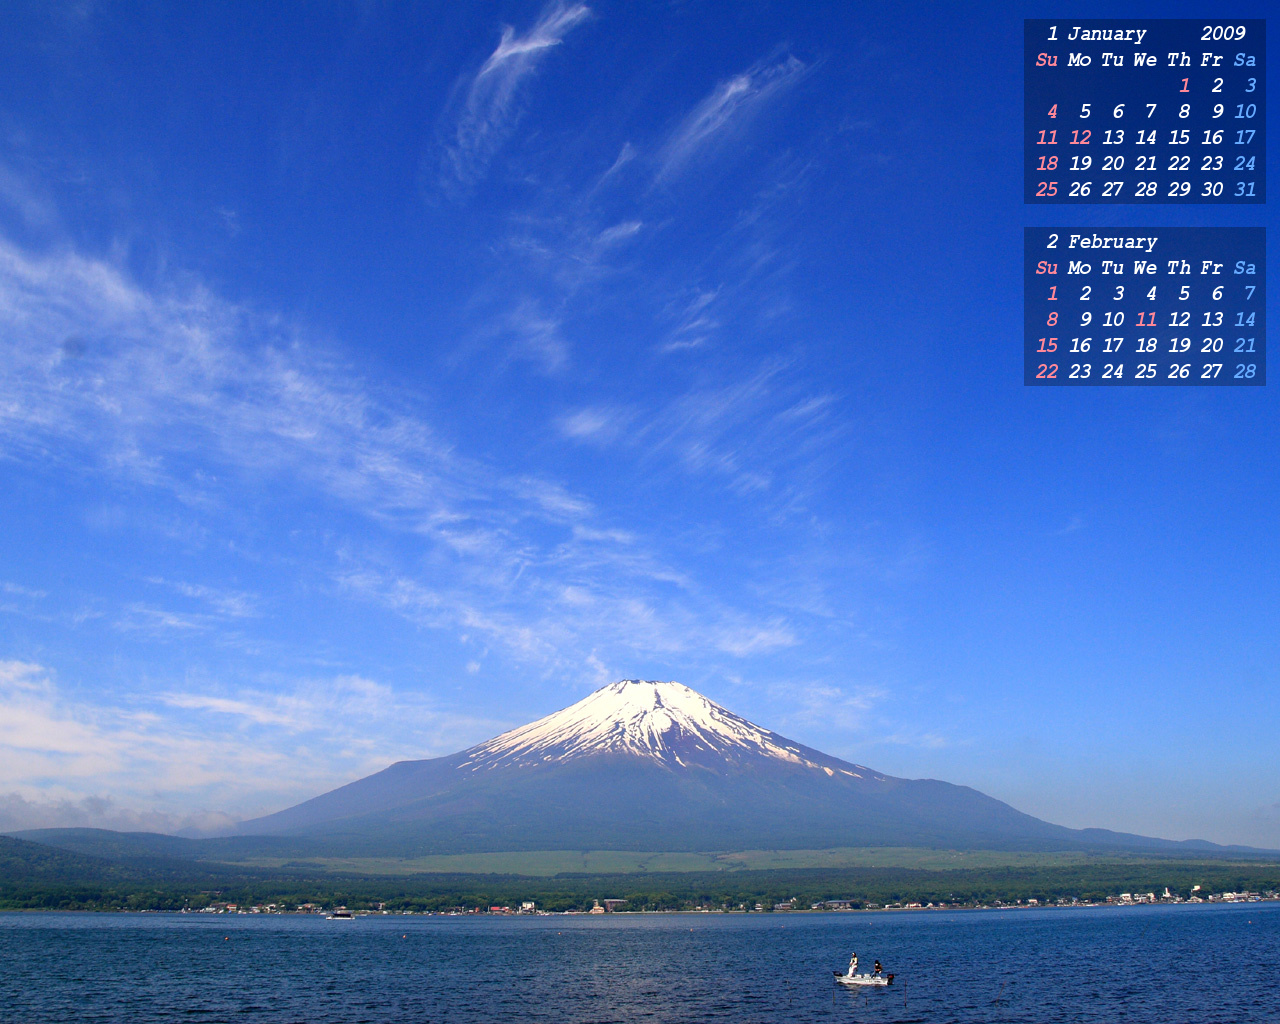This screenshot has height=1024, width=1280.
Task: Select February 26 in the calendar
Action: click(1179, 372)
